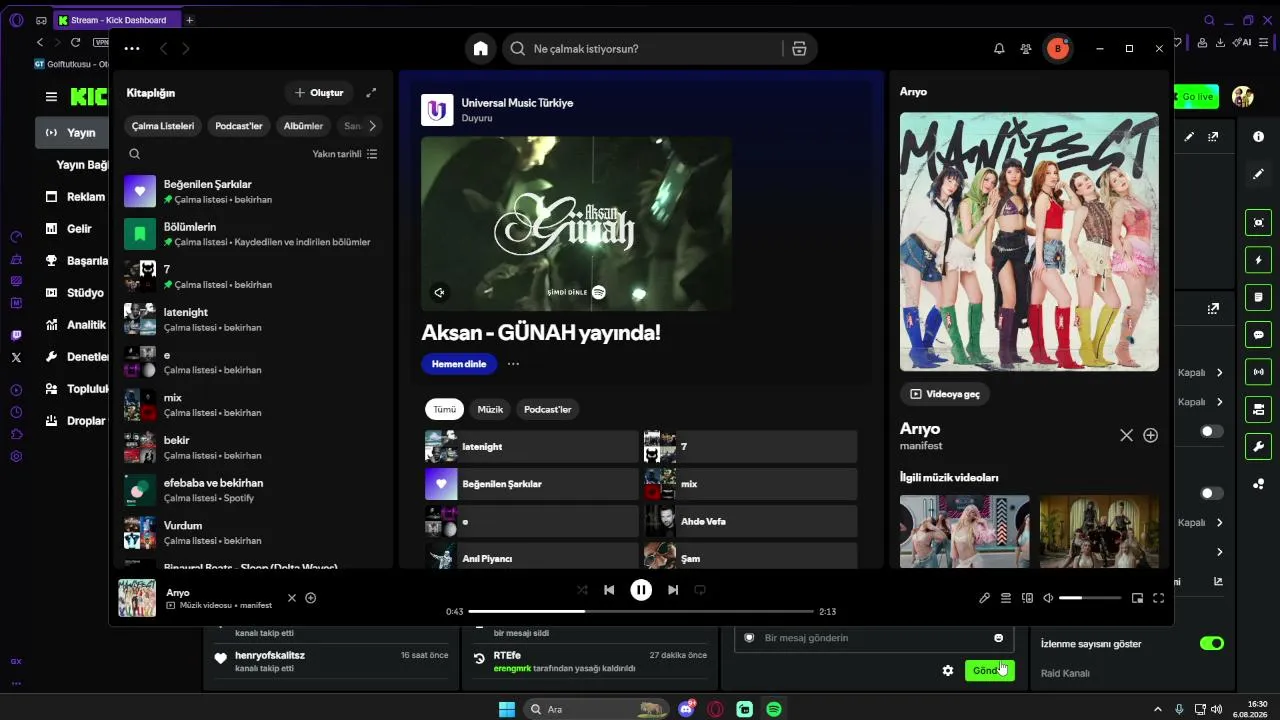Toggle repeat in the player

click(700, 590)
